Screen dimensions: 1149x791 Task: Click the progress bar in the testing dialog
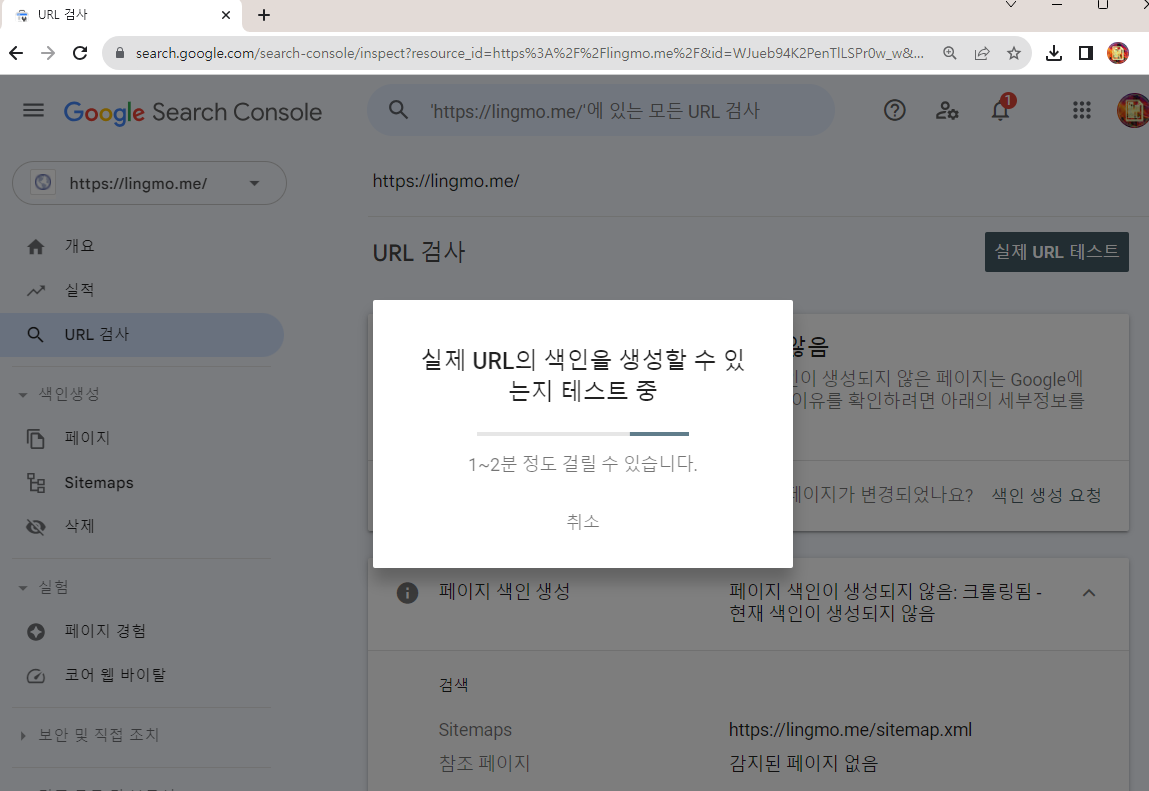[x=583, y=434]
